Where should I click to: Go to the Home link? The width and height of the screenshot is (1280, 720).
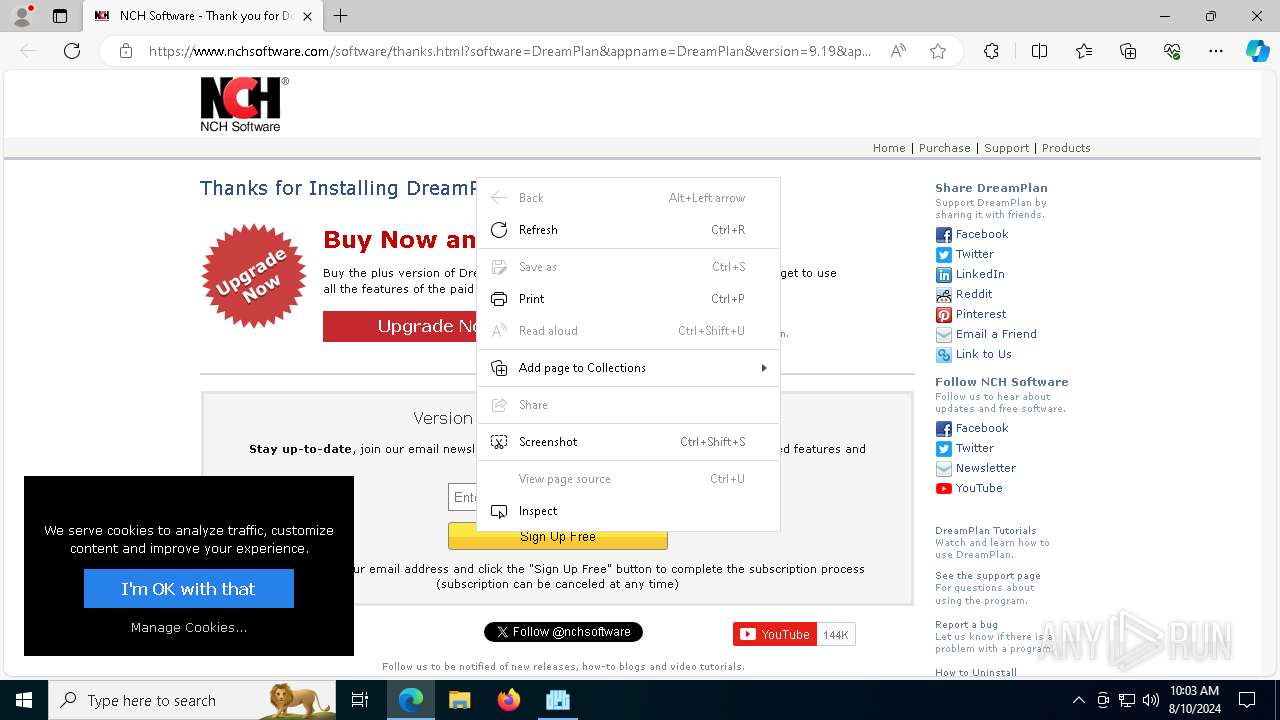click(x=889, y=148)
